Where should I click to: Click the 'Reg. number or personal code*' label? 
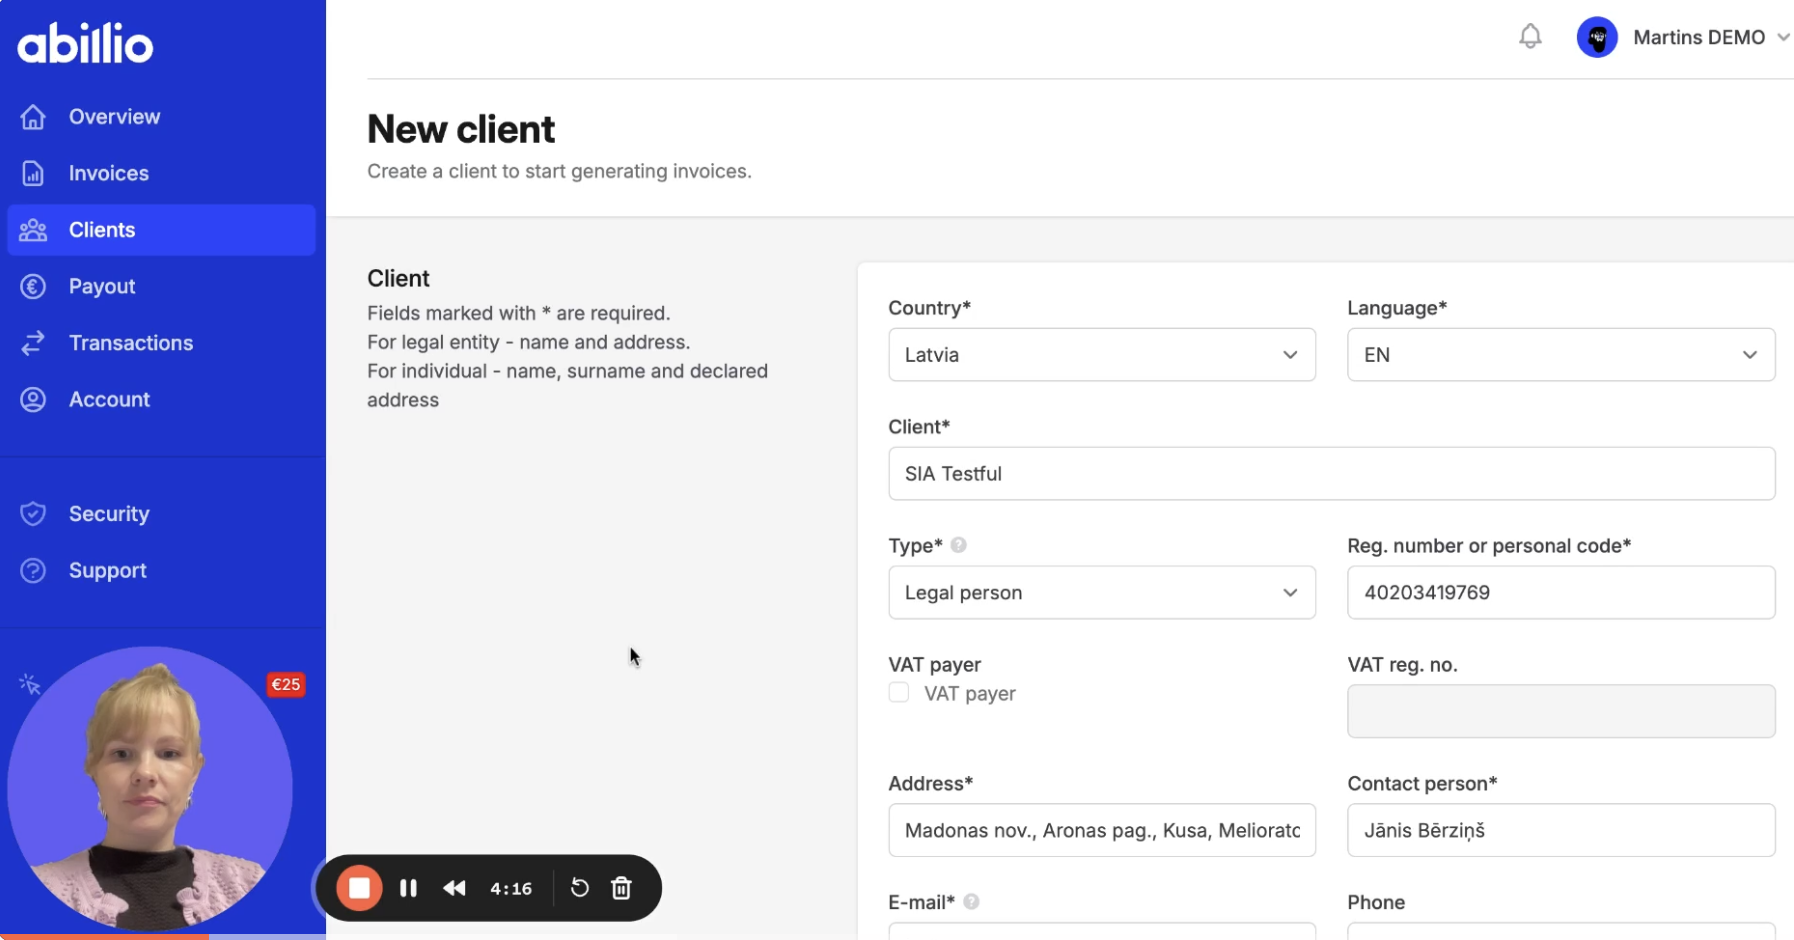[x=1489, y=546]
